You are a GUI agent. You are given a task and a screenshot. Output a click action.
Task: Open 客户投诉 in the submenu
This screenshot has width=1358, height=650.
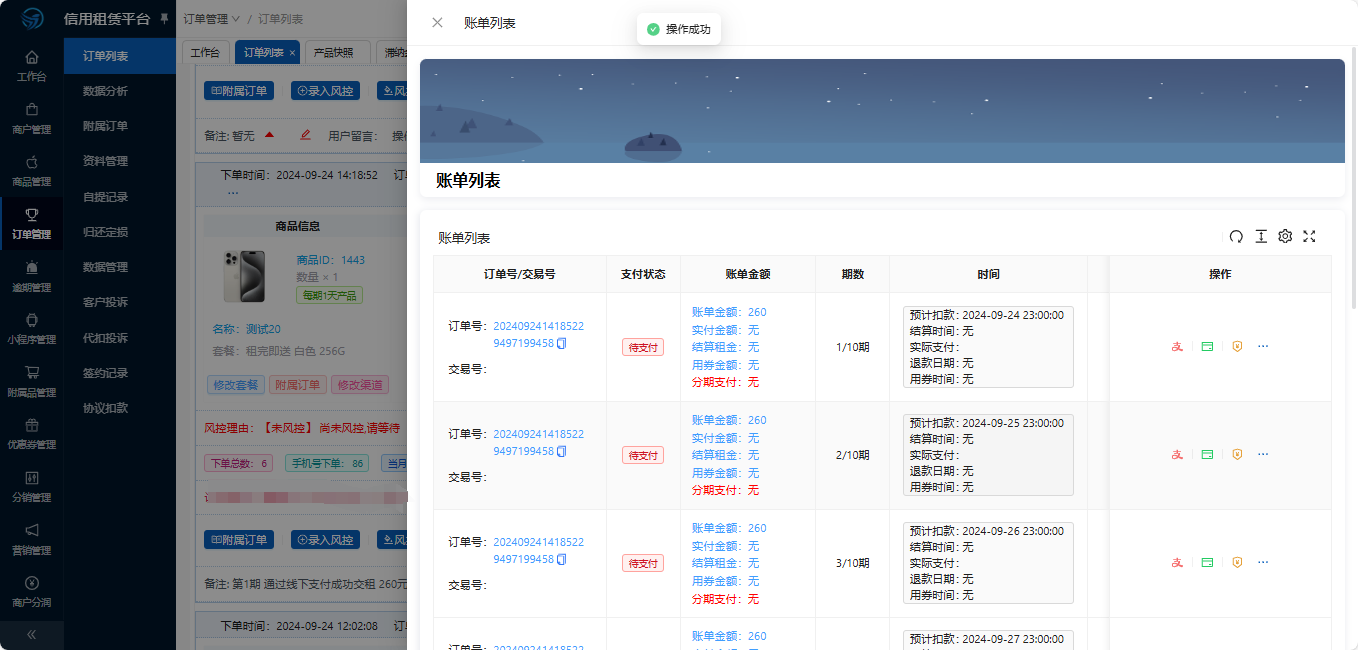click(x=120, y=302)
